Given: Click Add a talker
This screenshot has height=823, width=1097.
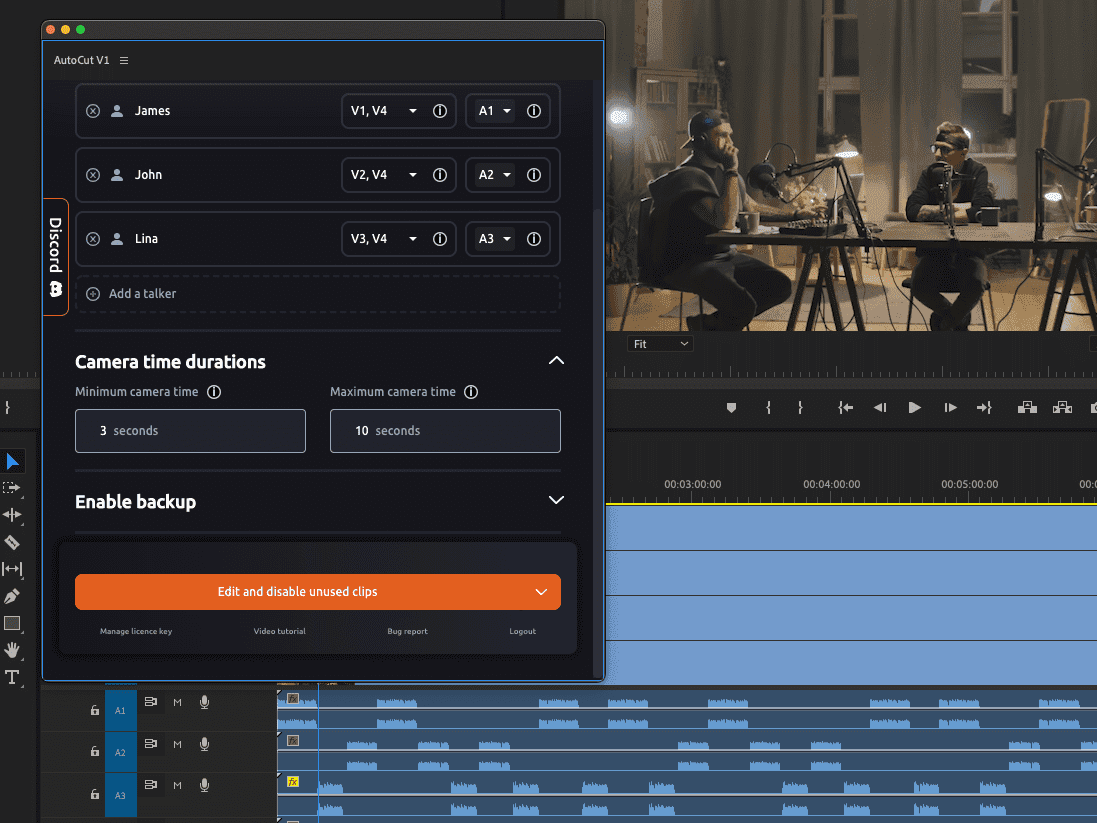Looking at the screenshot, I should [318, 294].
